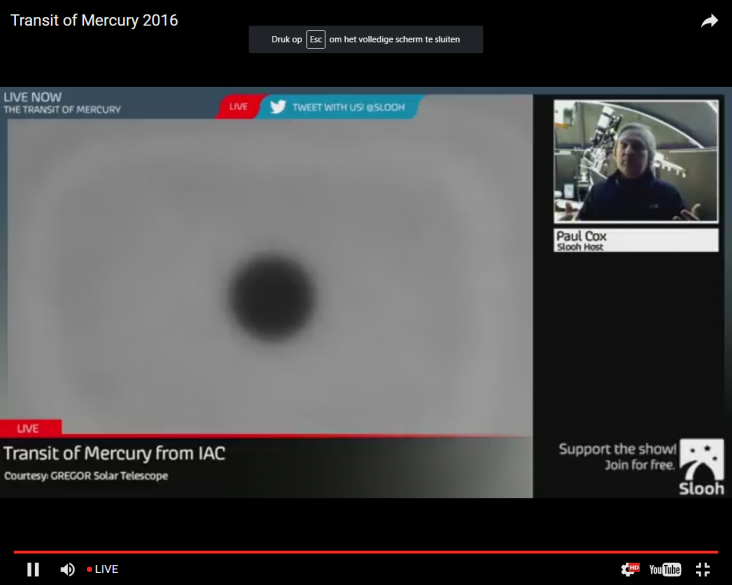The width and height of the screenshot is (732, 585).
Task: Exit full screen mode
Action: pos(703,569)
